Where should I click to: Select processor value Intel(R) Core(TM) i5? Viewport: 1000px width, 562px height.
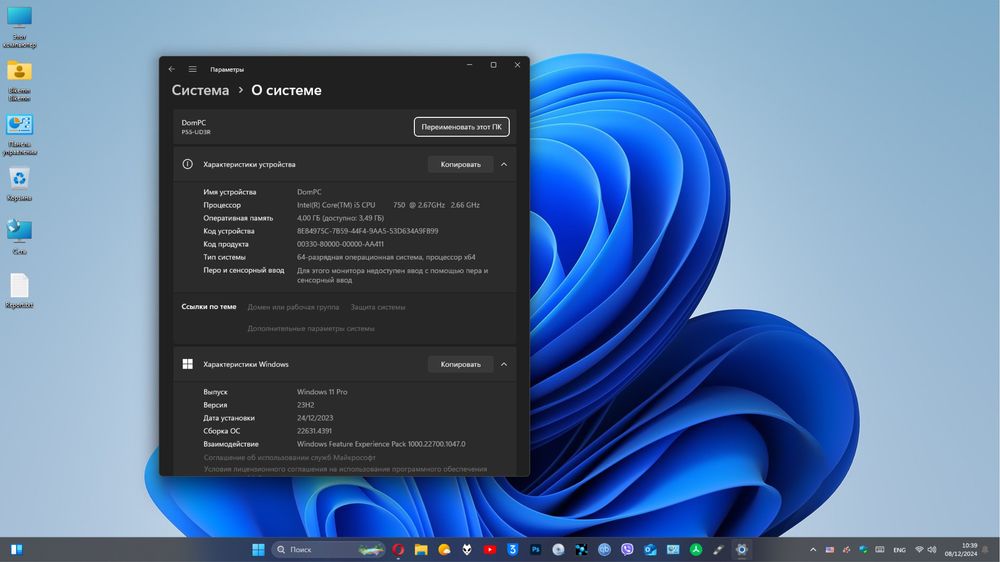(x=388, y=205)
